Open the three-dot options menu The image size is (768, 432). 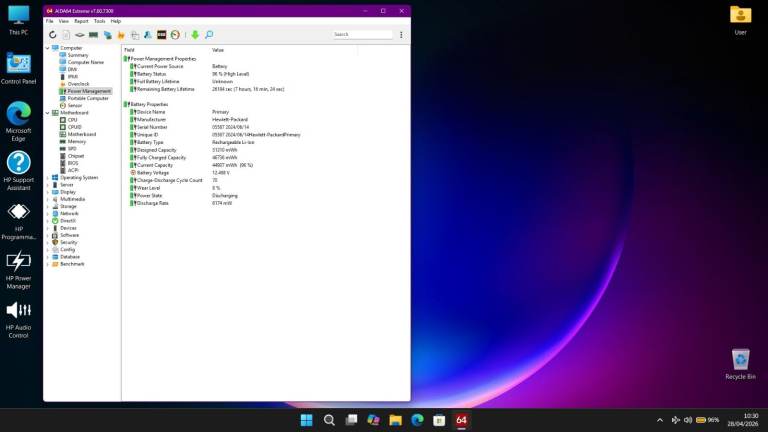401,35
